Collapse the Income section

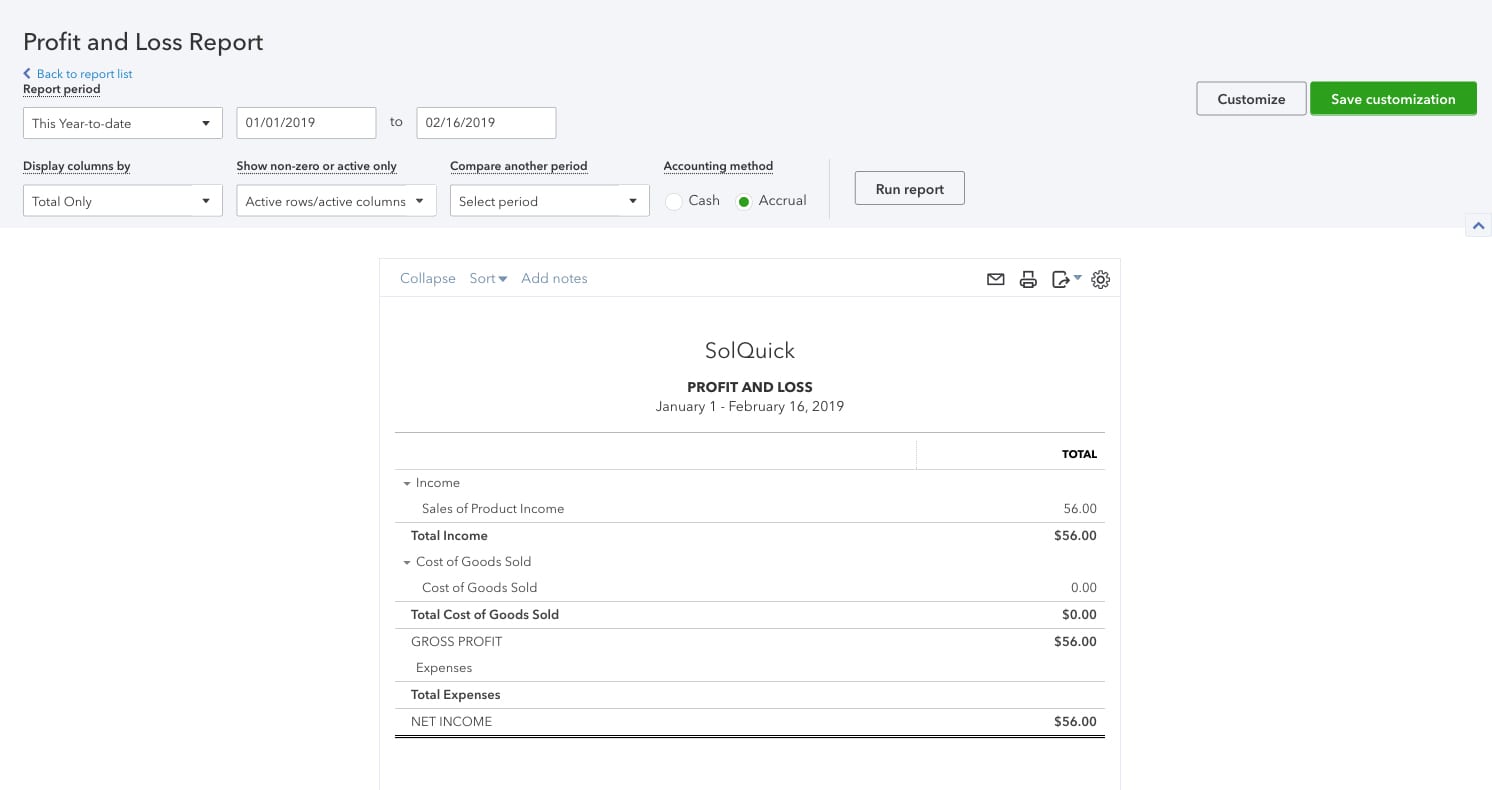point(407,483)
